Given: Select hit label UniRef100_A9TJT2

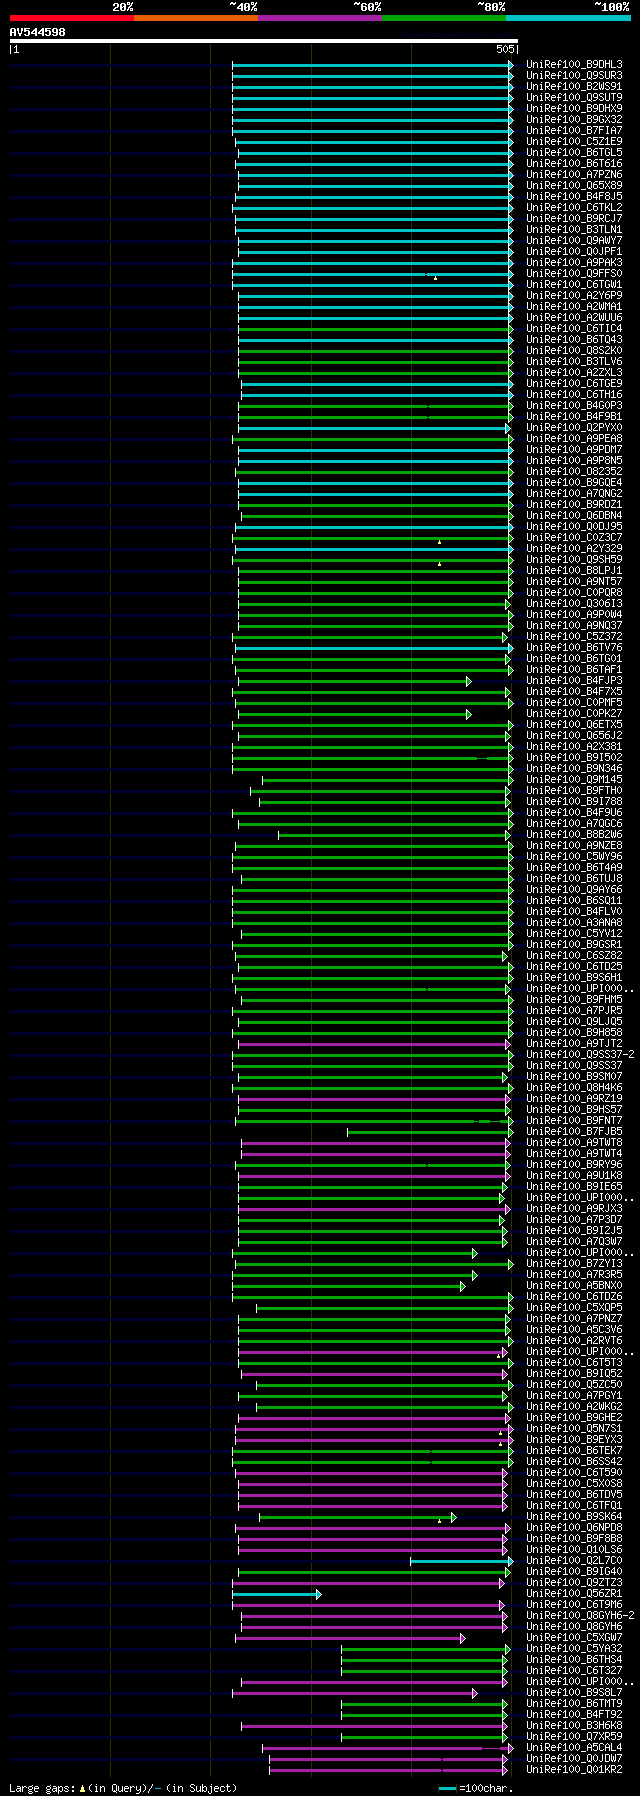Looking at the screenshot, I should point(574,1044).
